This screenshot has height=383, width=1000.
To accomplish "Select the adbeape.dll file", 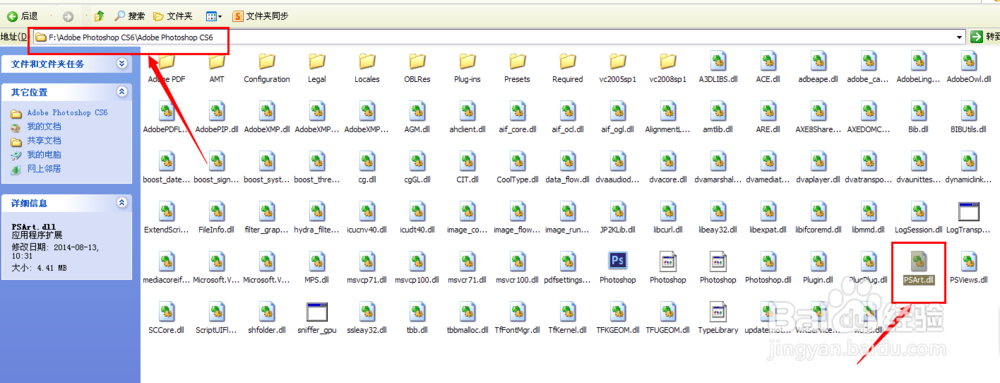I will point(818,68).
